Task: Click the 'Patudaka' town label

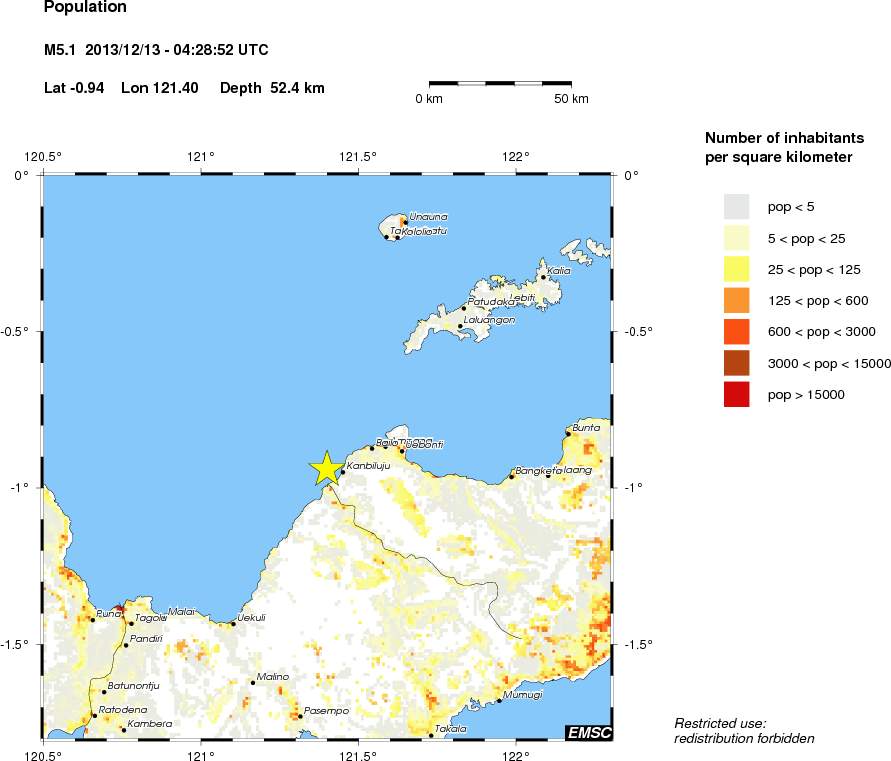Action: (490, 302)
